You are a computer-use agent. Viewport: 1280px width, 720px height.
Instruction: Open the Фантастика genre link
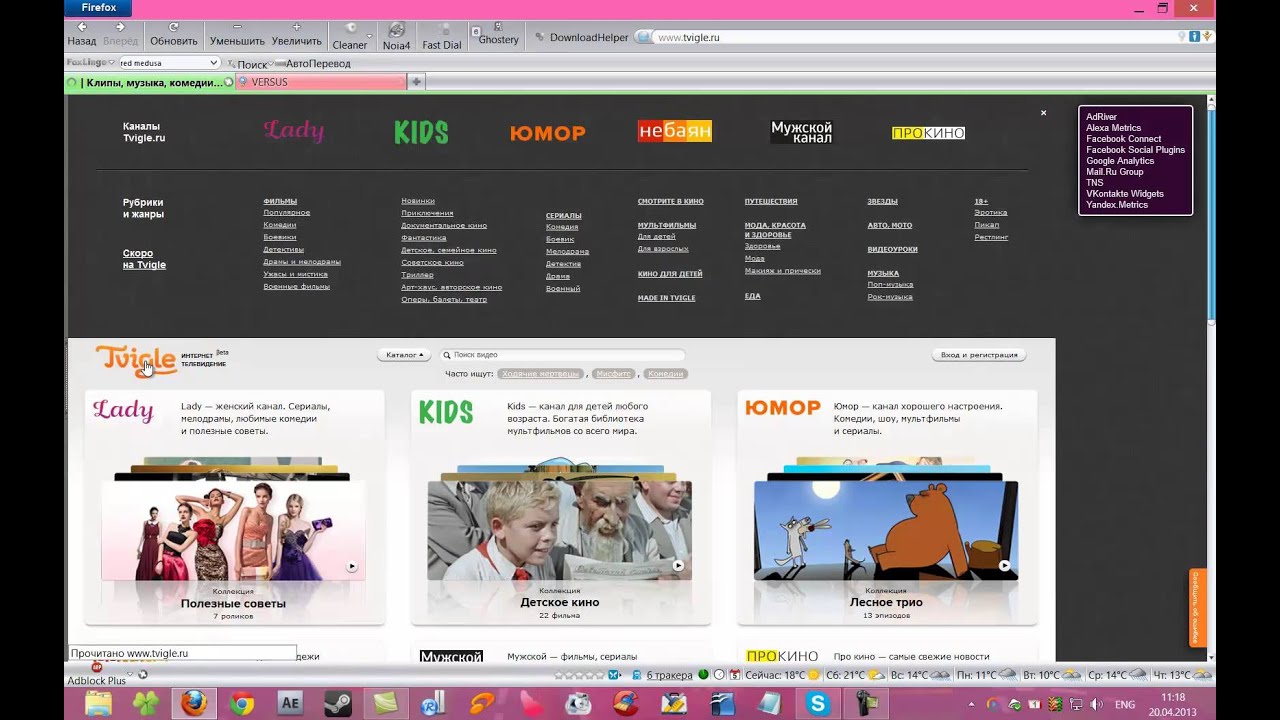point(424,238)
